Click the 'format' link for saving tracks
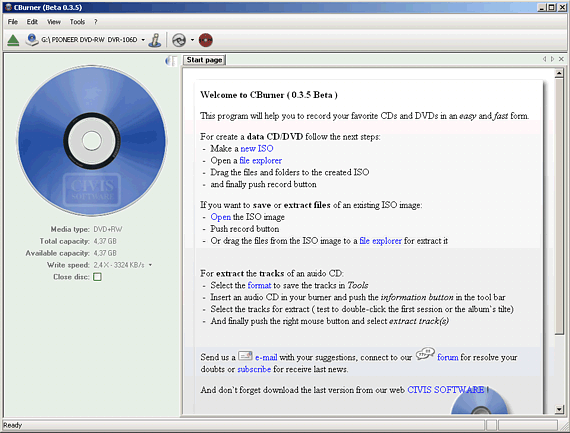The image size is (570, 433). [259, 285]
